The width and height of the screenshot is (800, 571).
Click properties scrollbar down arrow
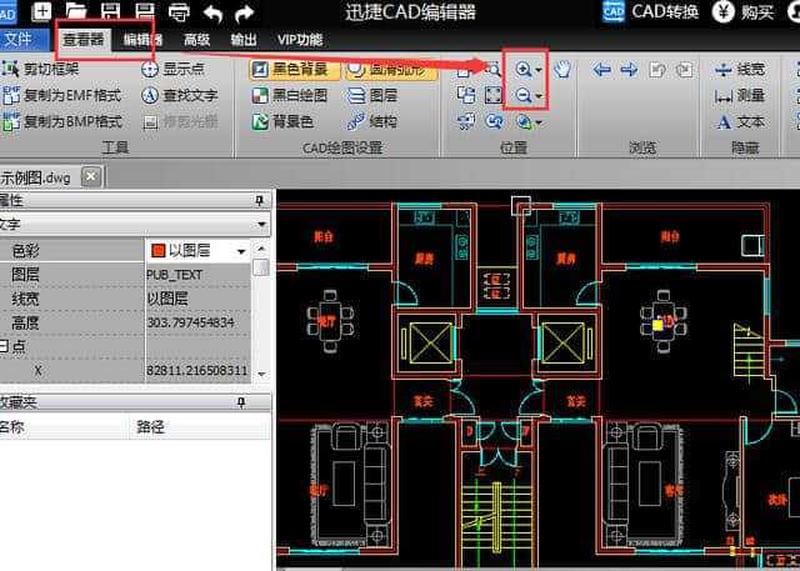[x=261, y=374]
